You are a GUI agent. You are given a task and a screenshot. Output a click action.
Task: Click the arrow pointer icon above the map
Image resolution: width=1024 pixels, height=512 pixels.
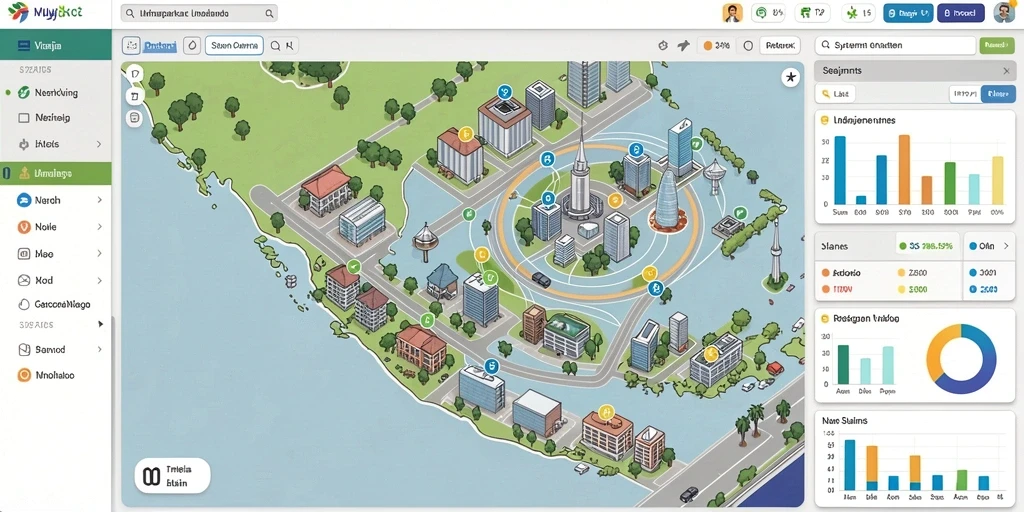684,46
